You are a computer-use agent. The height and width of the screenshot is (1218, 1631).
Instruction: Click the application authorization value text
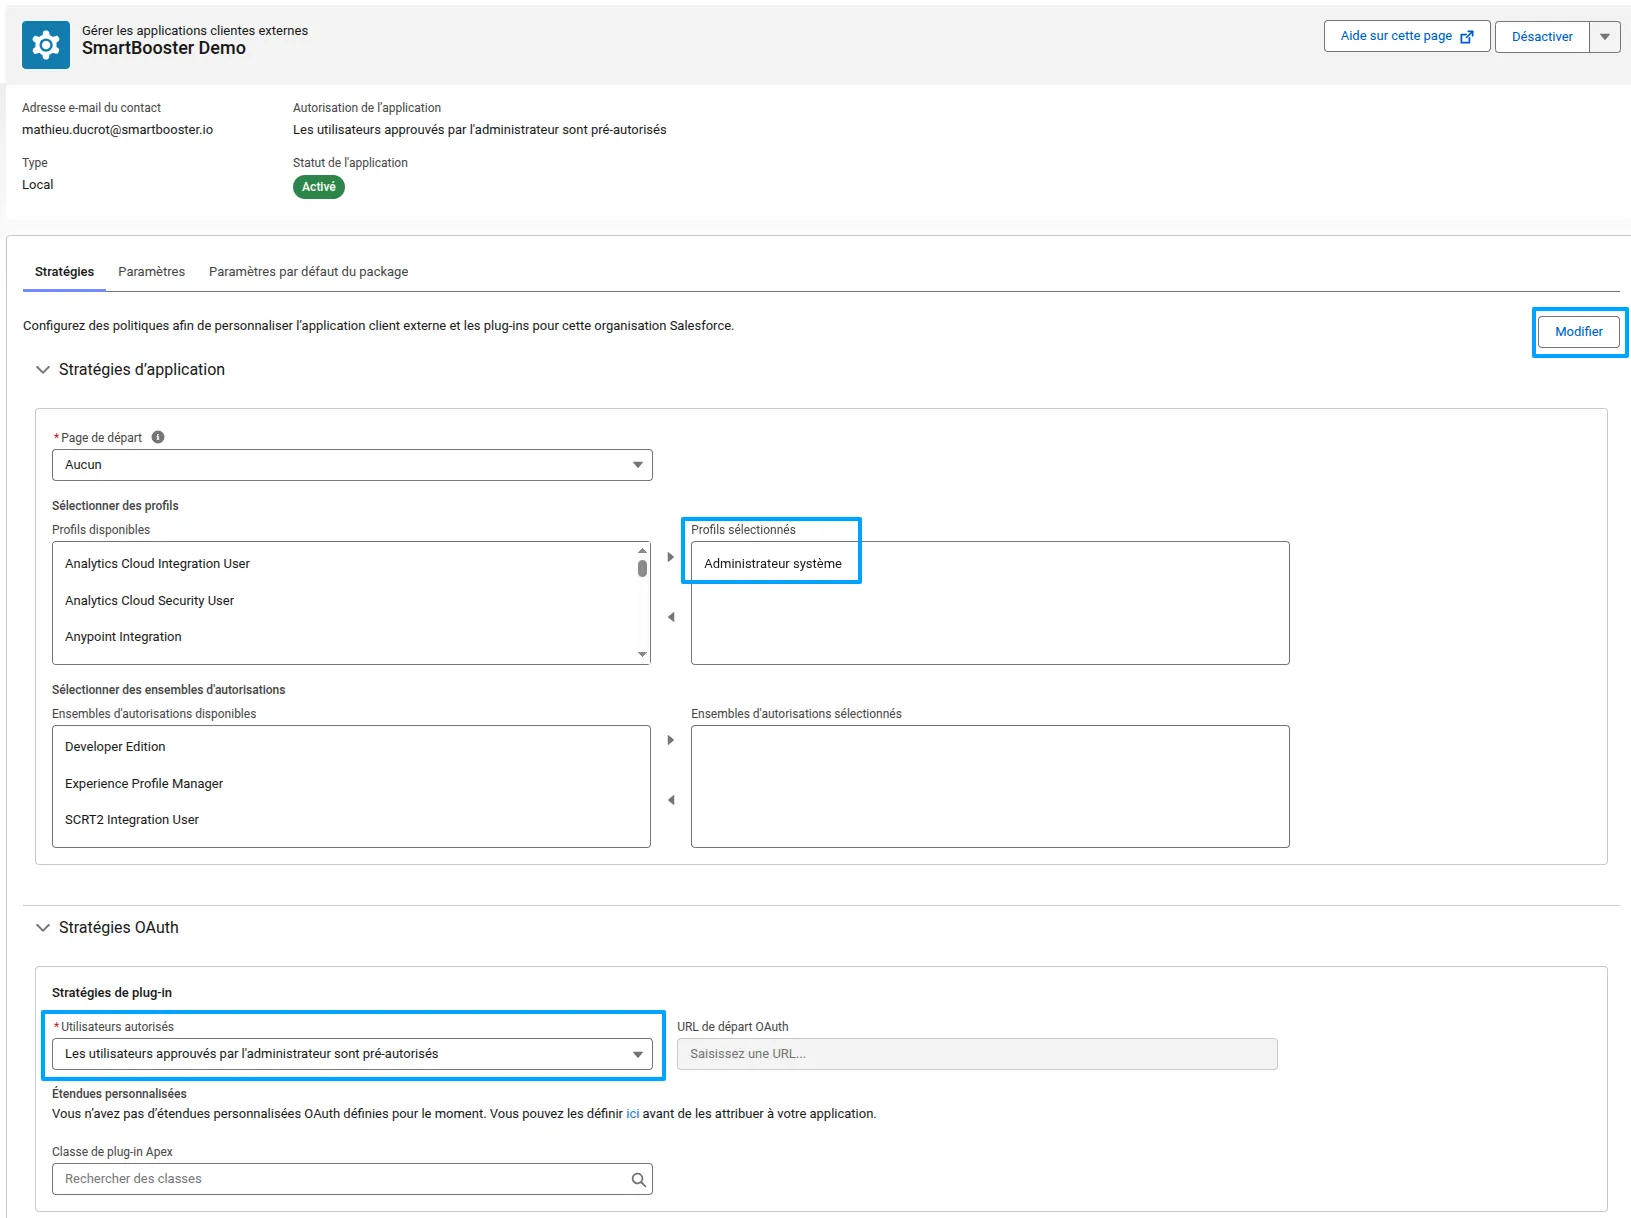click(x=480, y=130)
